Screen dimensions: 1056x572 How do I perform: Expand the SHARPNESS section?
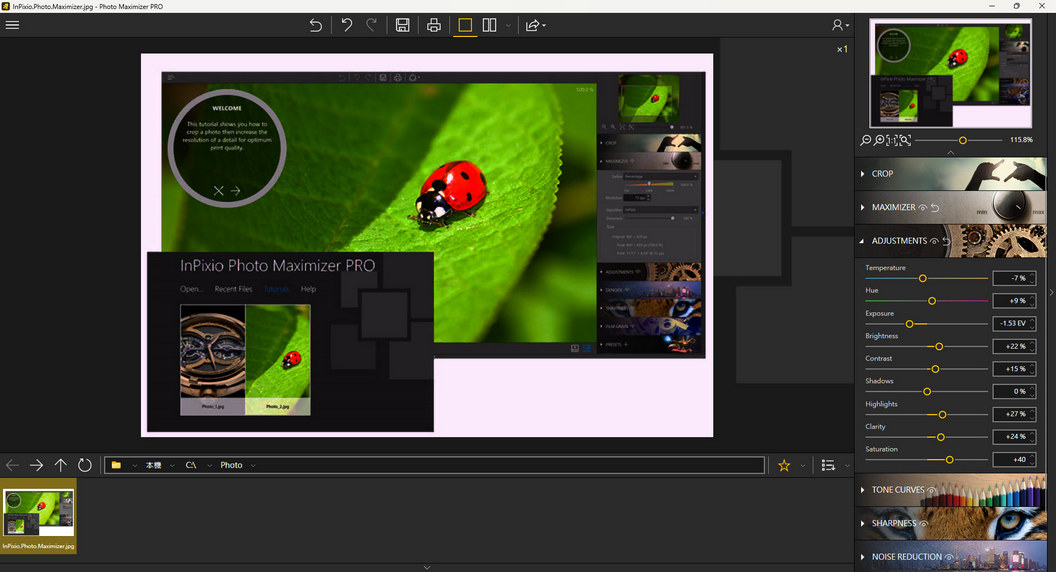point(863,523)
